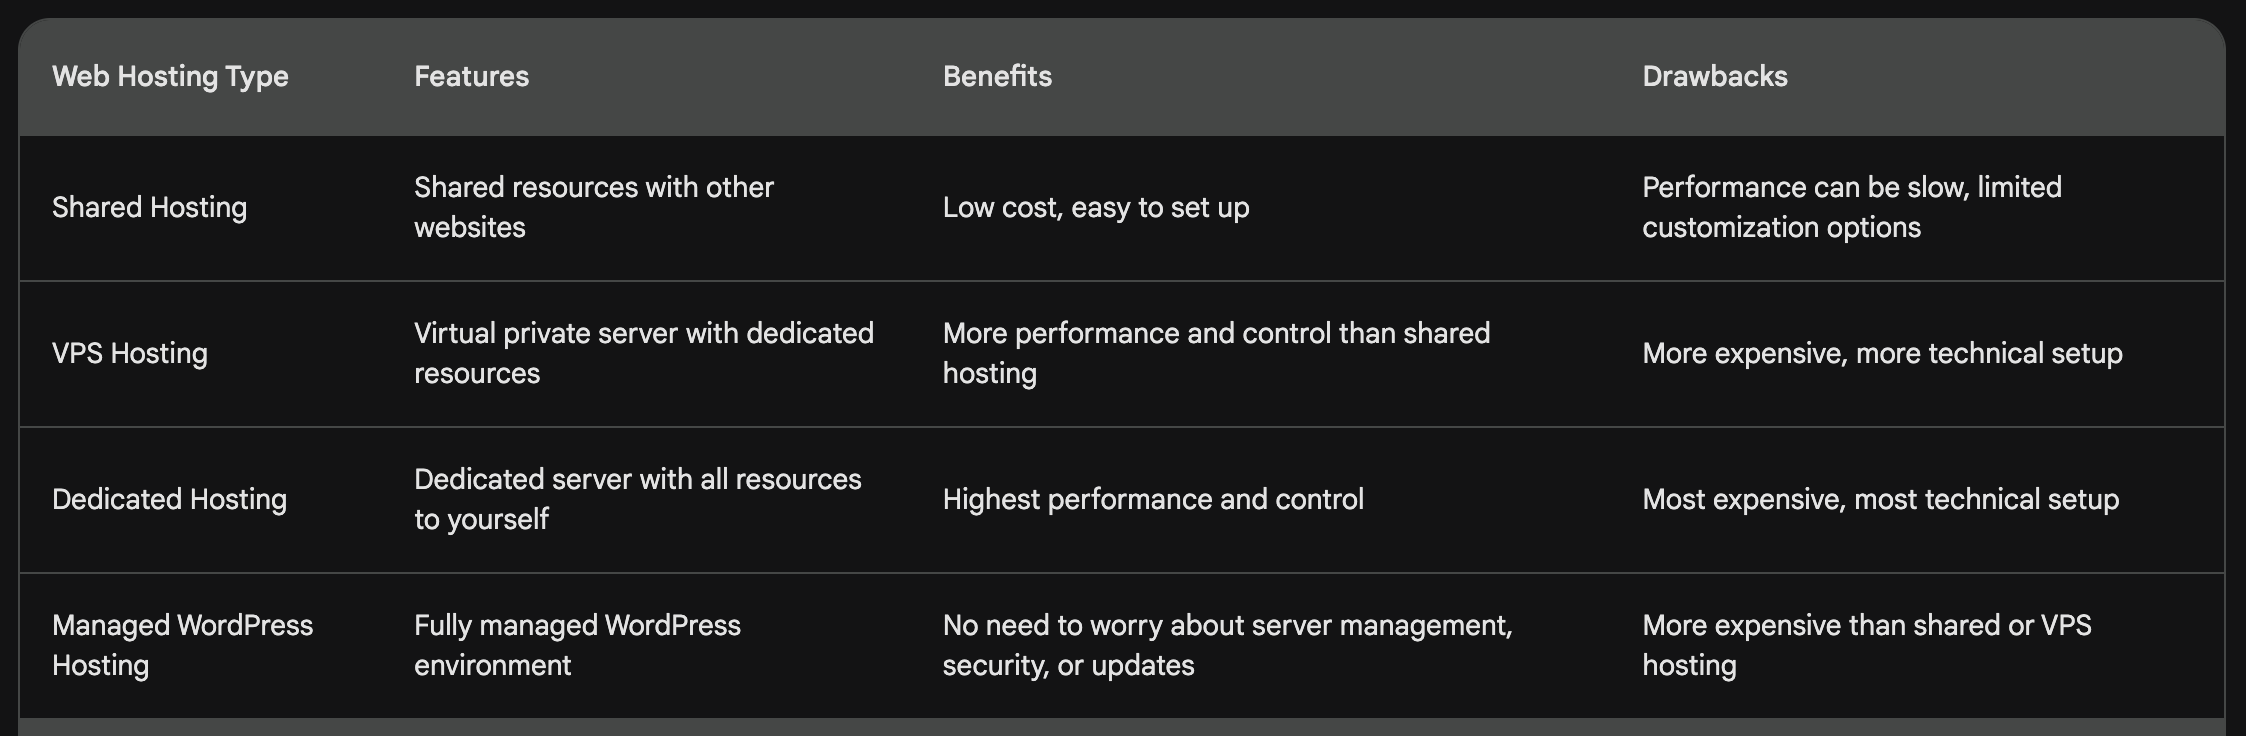The image size is (2246, 736).
Task: Click 'Virtual private server with dedicated resources'
Action: 644,354
